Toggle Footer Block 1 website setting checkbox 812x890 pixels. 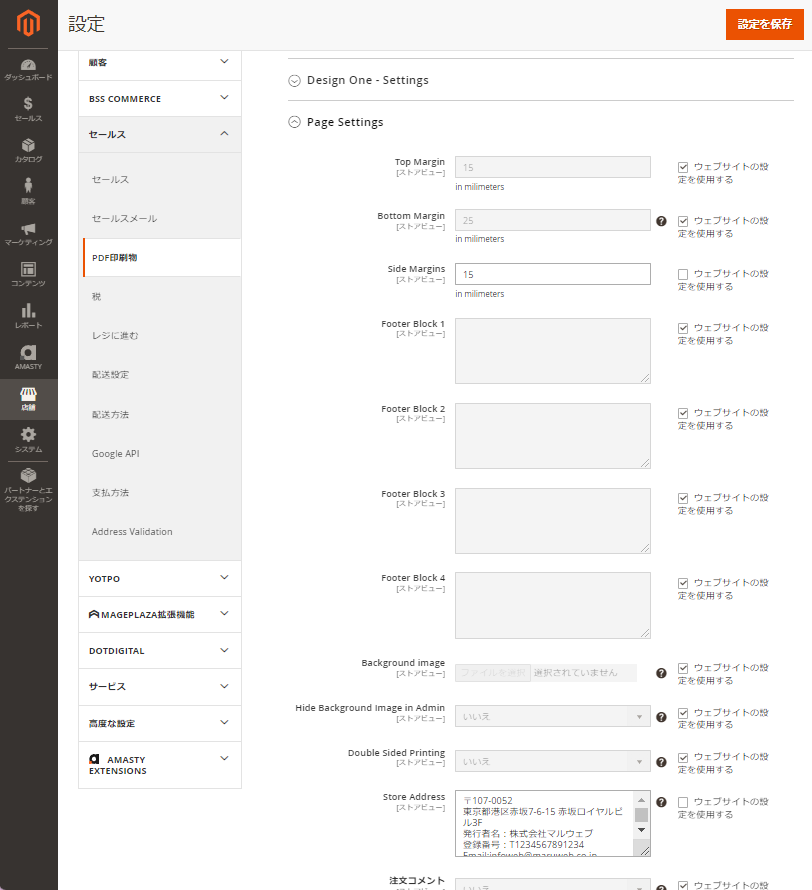click(x=683, y=328)
